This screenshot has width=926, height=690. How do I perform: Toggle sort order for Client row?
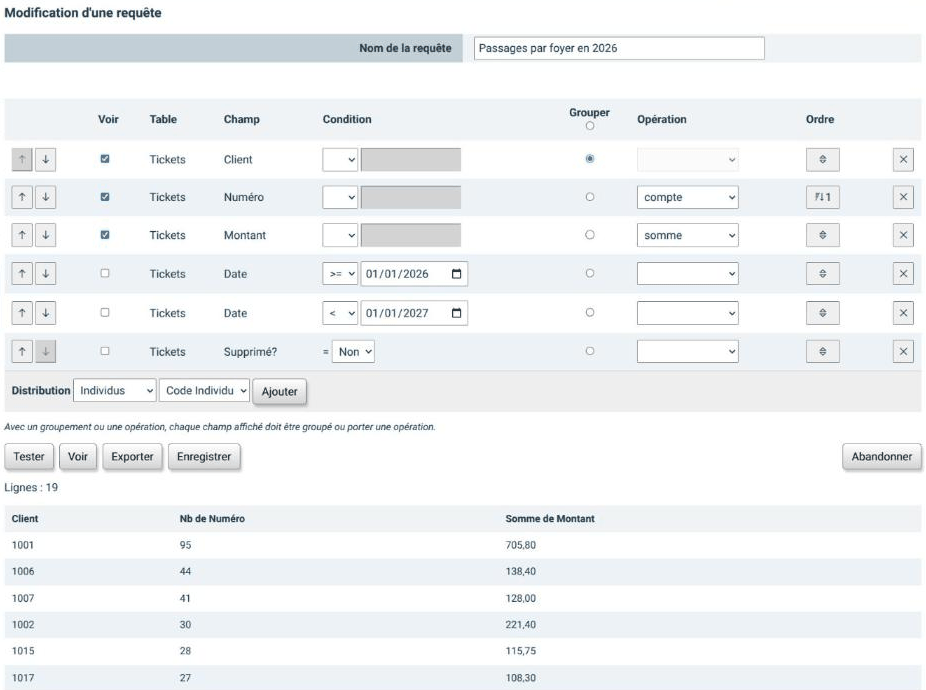pyautogui.click(x=823, y=160)
